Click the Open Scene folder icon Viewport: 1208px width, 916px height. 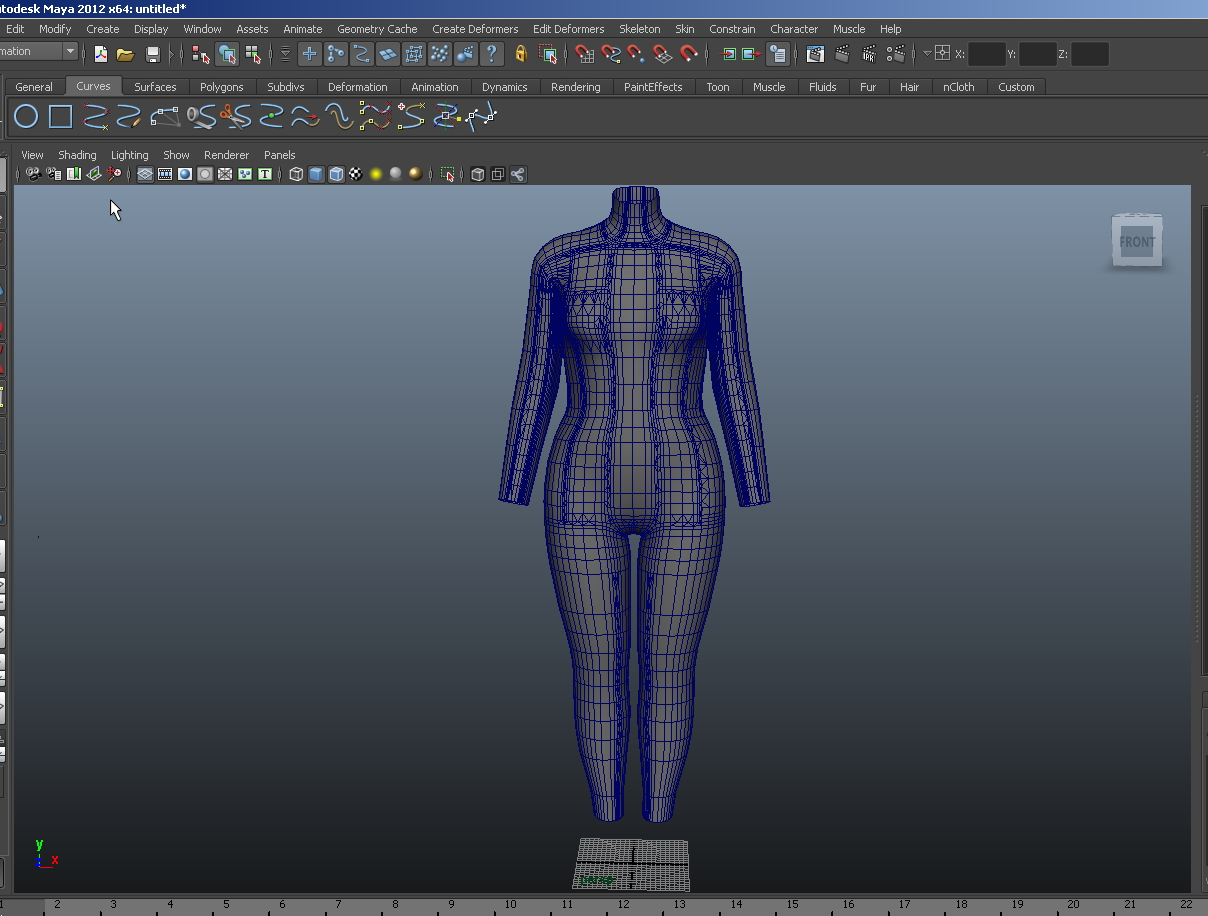pyautogui.click(x=125, y=54)
